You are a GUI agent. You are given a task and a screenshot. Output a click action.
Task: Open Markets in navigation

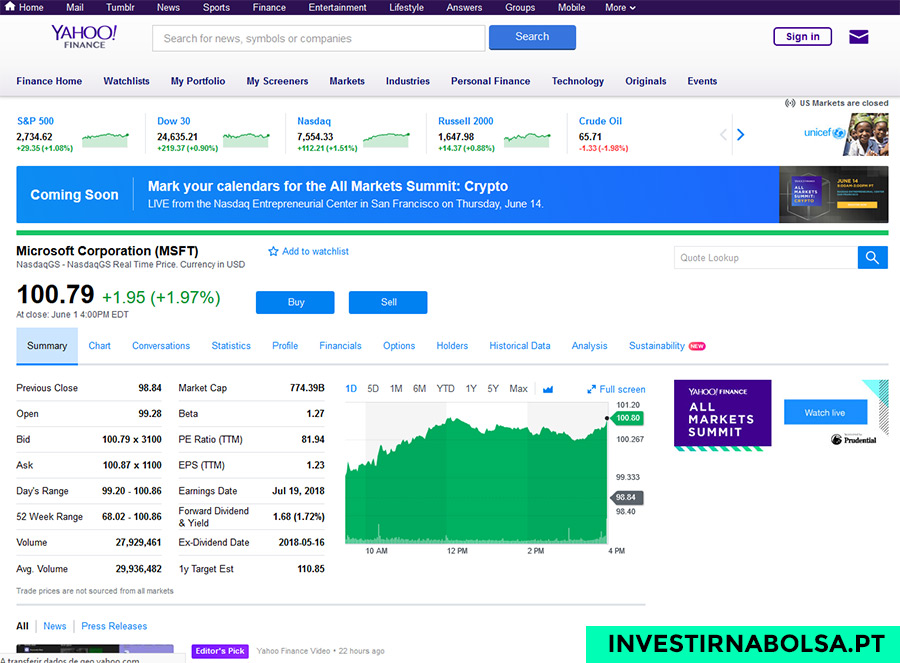tap(347, 81)
